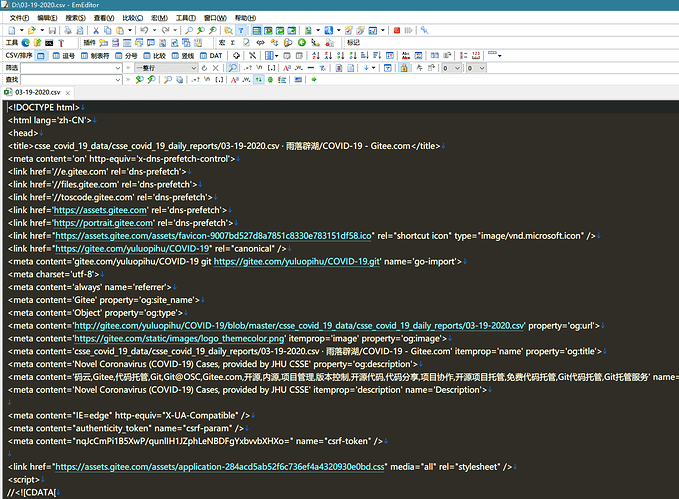This screenshot has height=499, width=679.
Task: Click the New file icon
Action: (x=10, y=31)
